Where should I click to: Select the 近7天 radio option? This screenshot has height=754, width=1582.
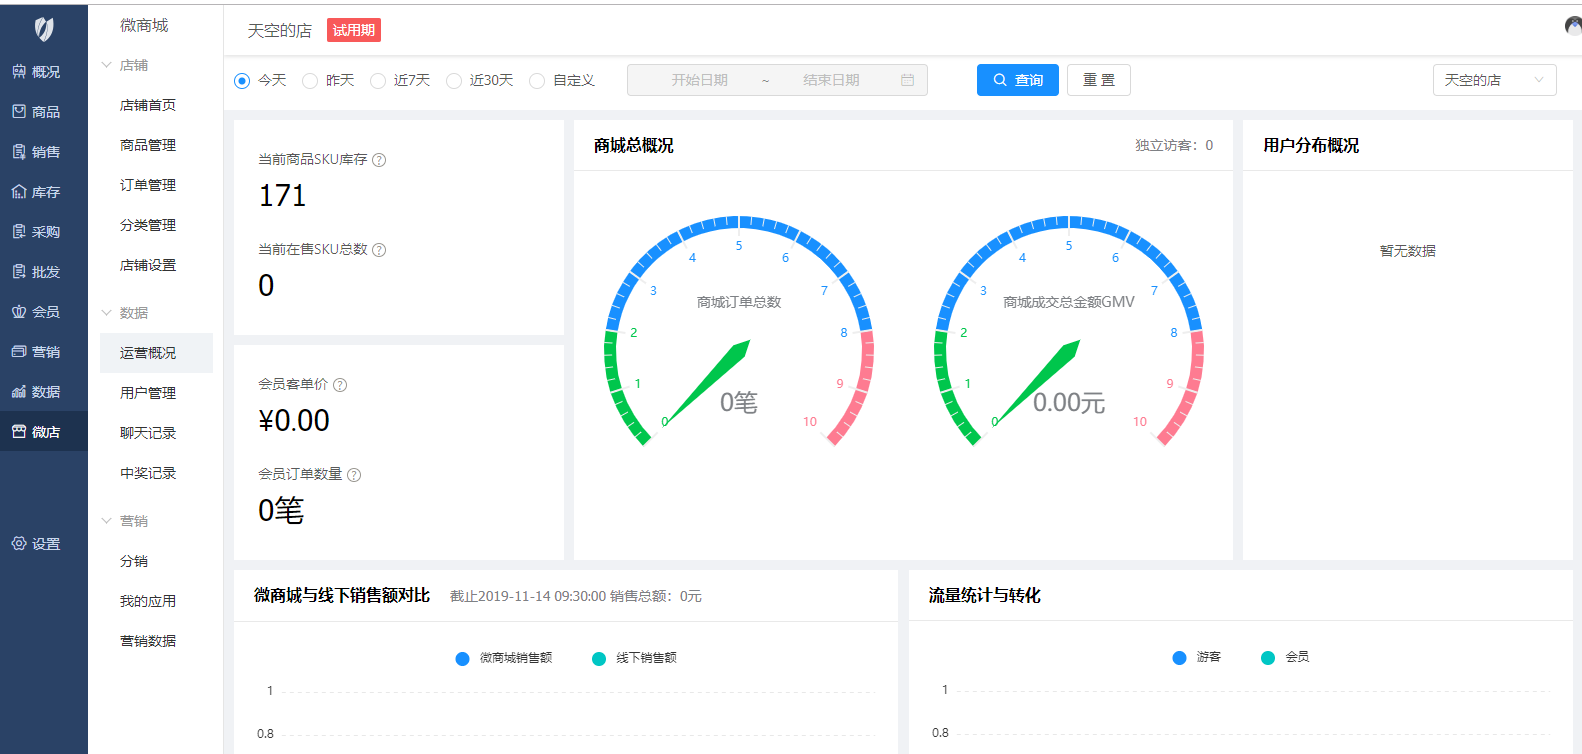point(378,81)
